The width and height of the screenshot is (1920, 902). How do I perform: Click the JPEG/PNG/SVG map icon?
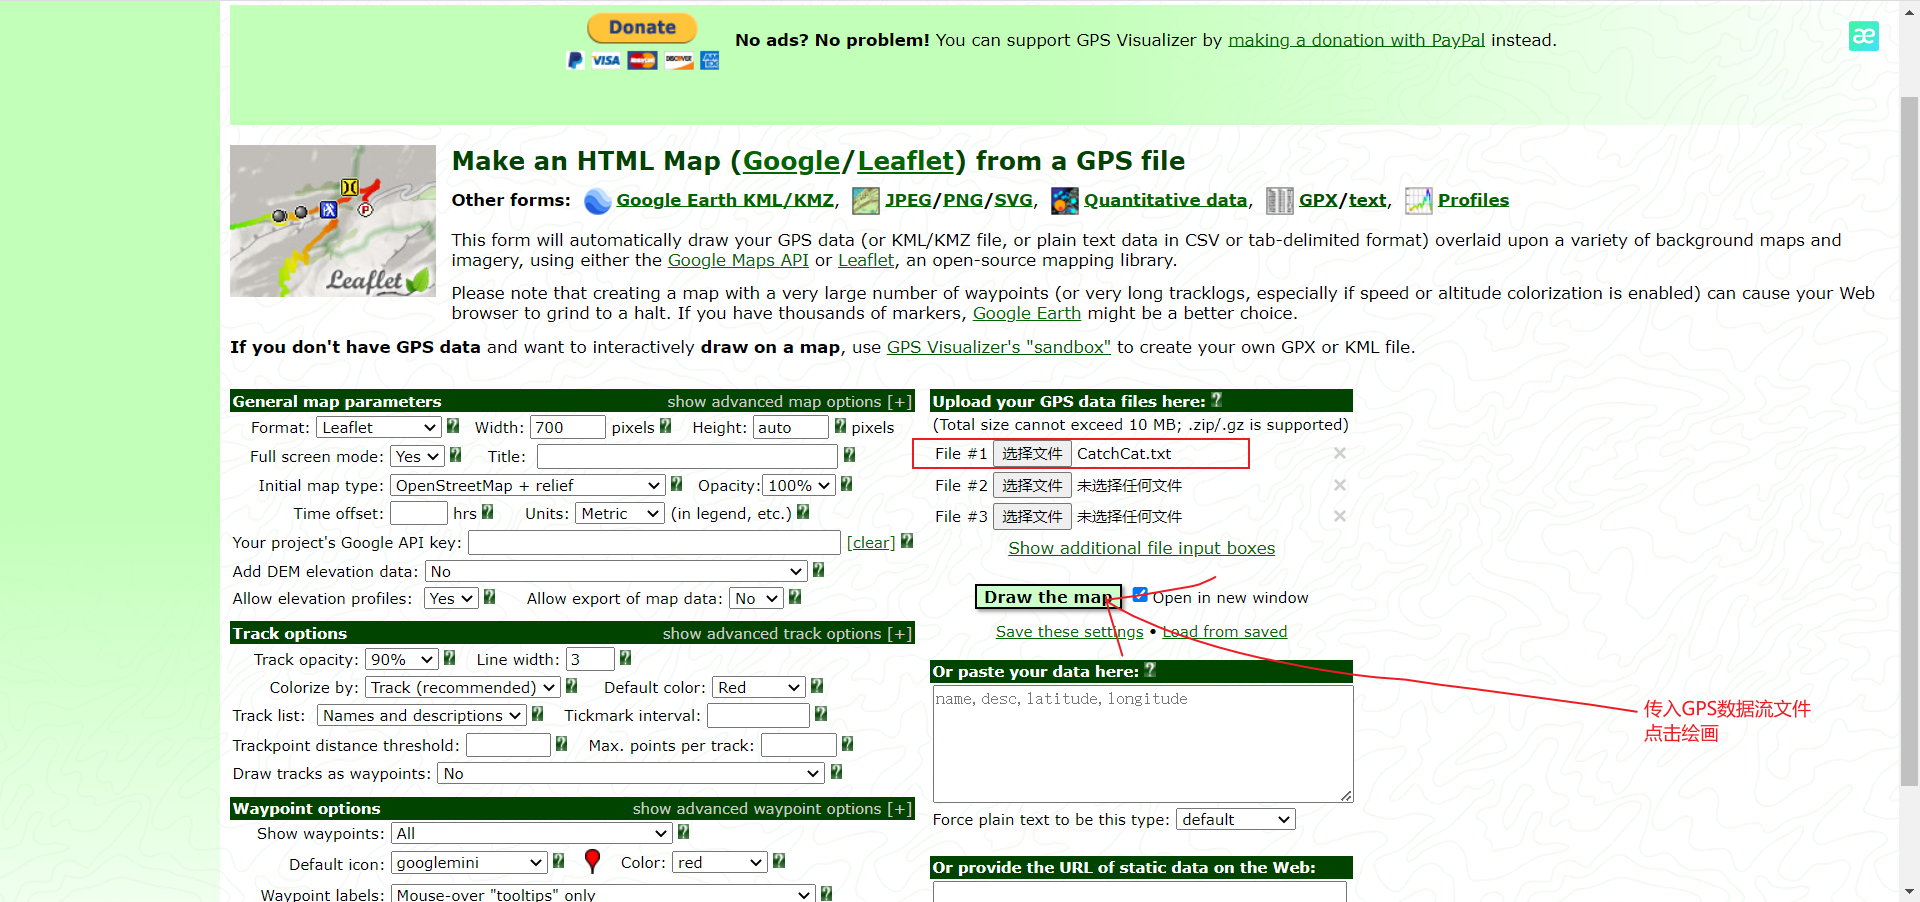[x=866, y=200]
